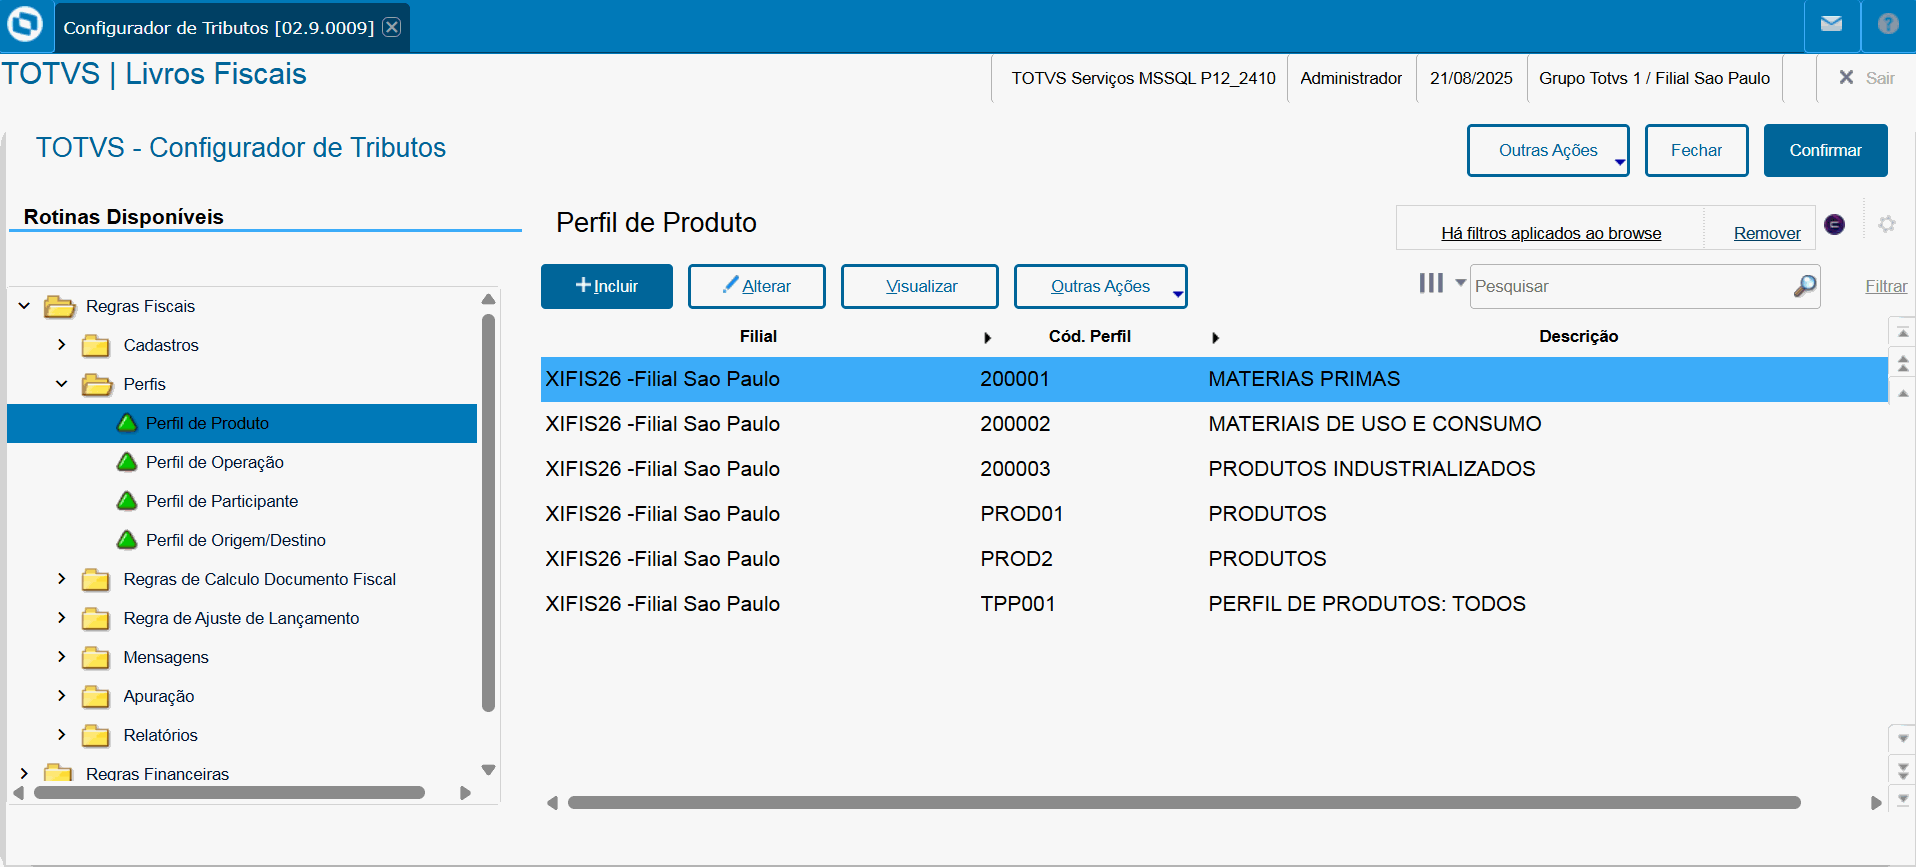Image resolution: width=1916 pixels, height=867 pixels.
Task: Select Perfil de Produto tree item
Action: [x=242, y=423]
